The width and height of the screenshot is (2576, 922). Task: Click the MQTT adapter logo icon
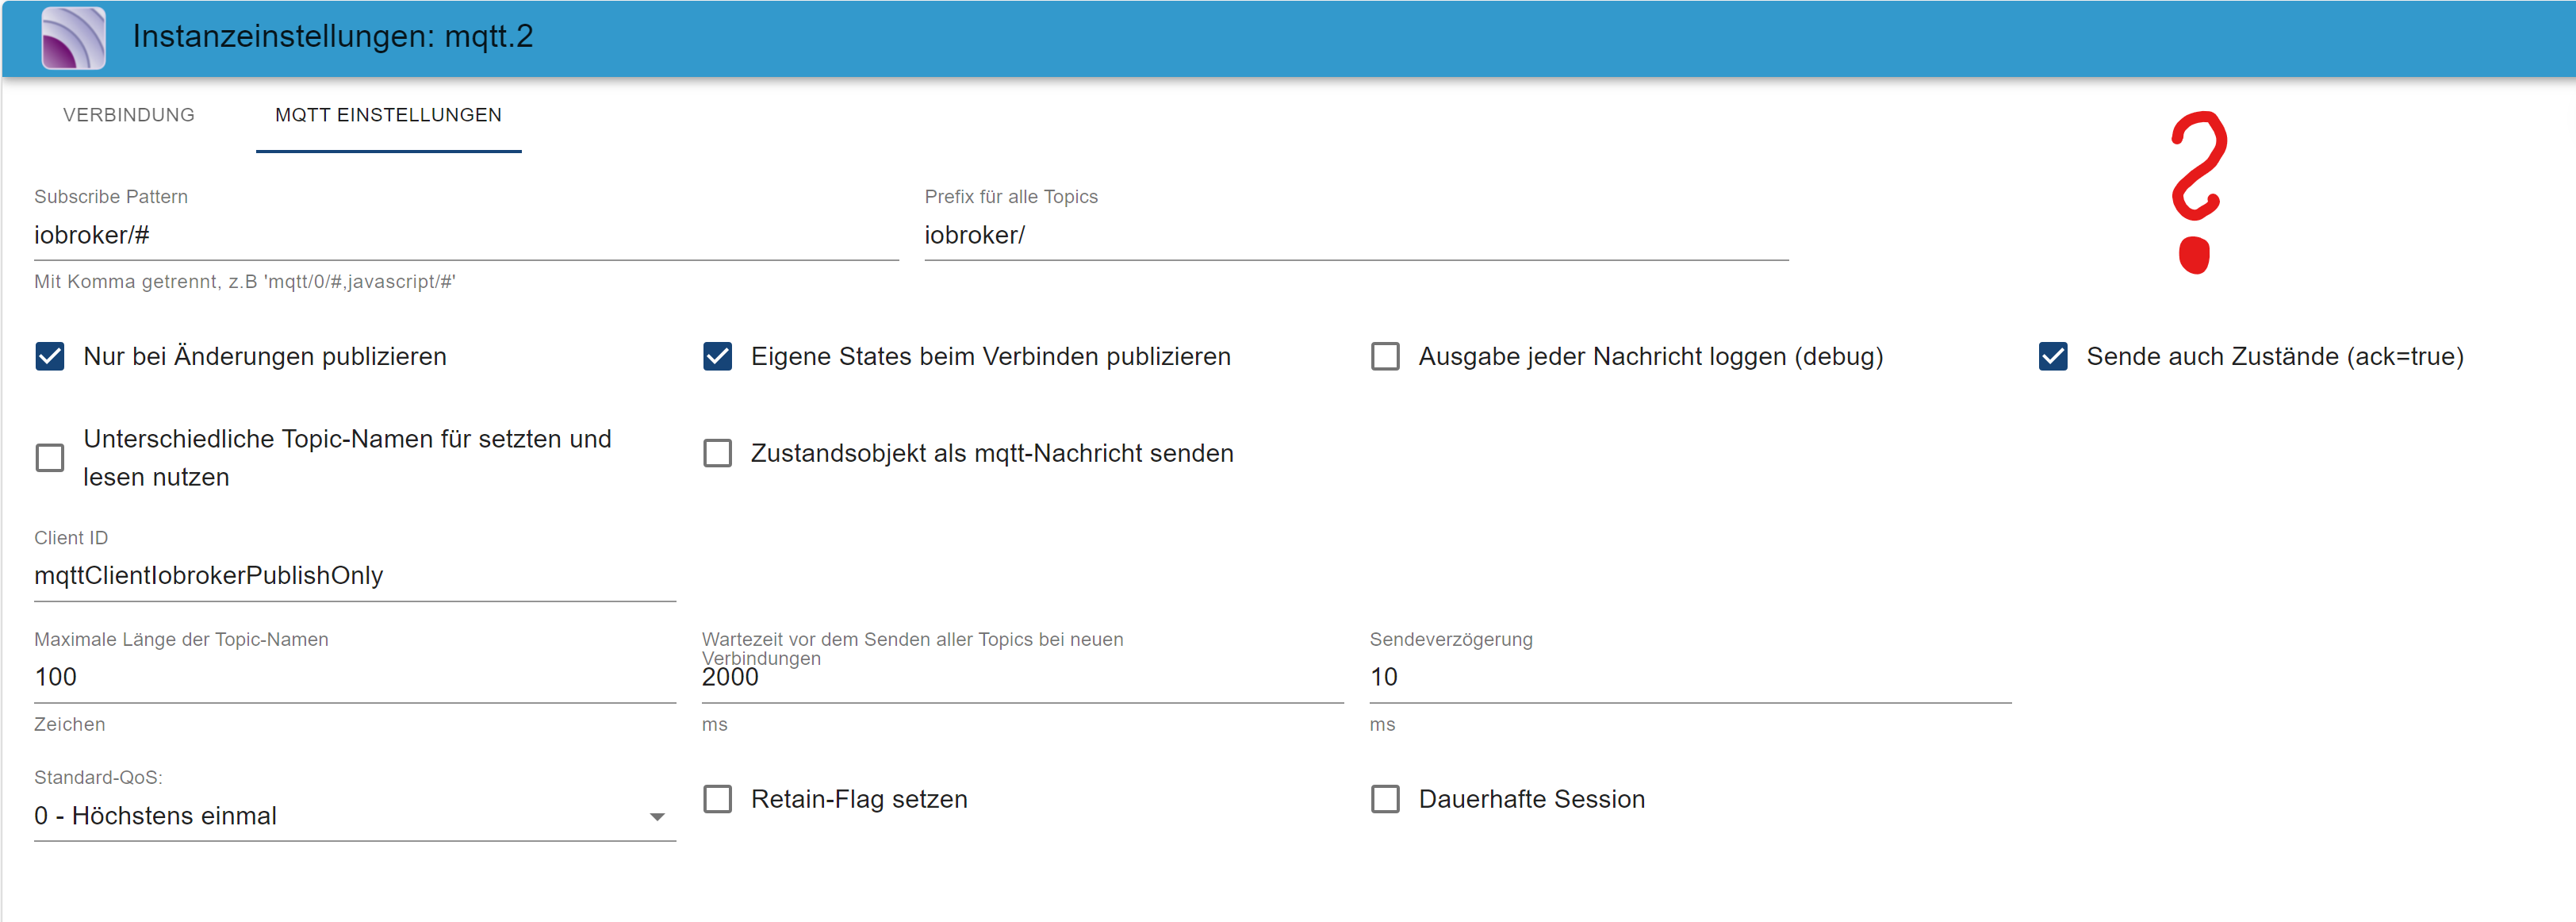point(73,38)
